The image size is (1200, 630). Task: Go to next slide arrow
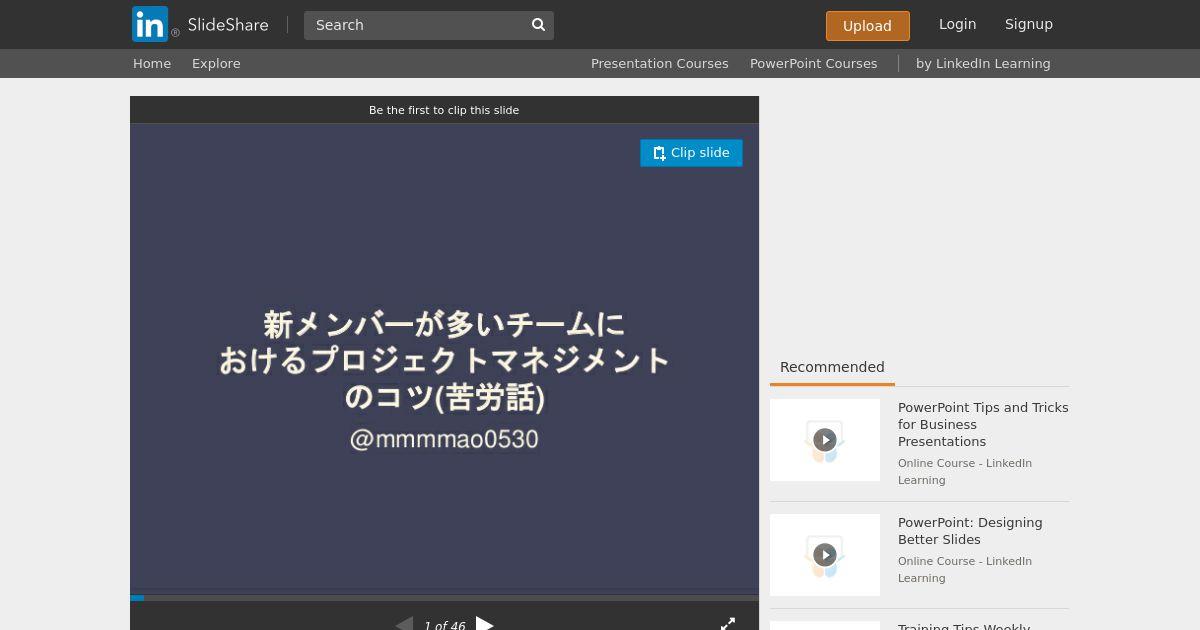tap(485, 624)
